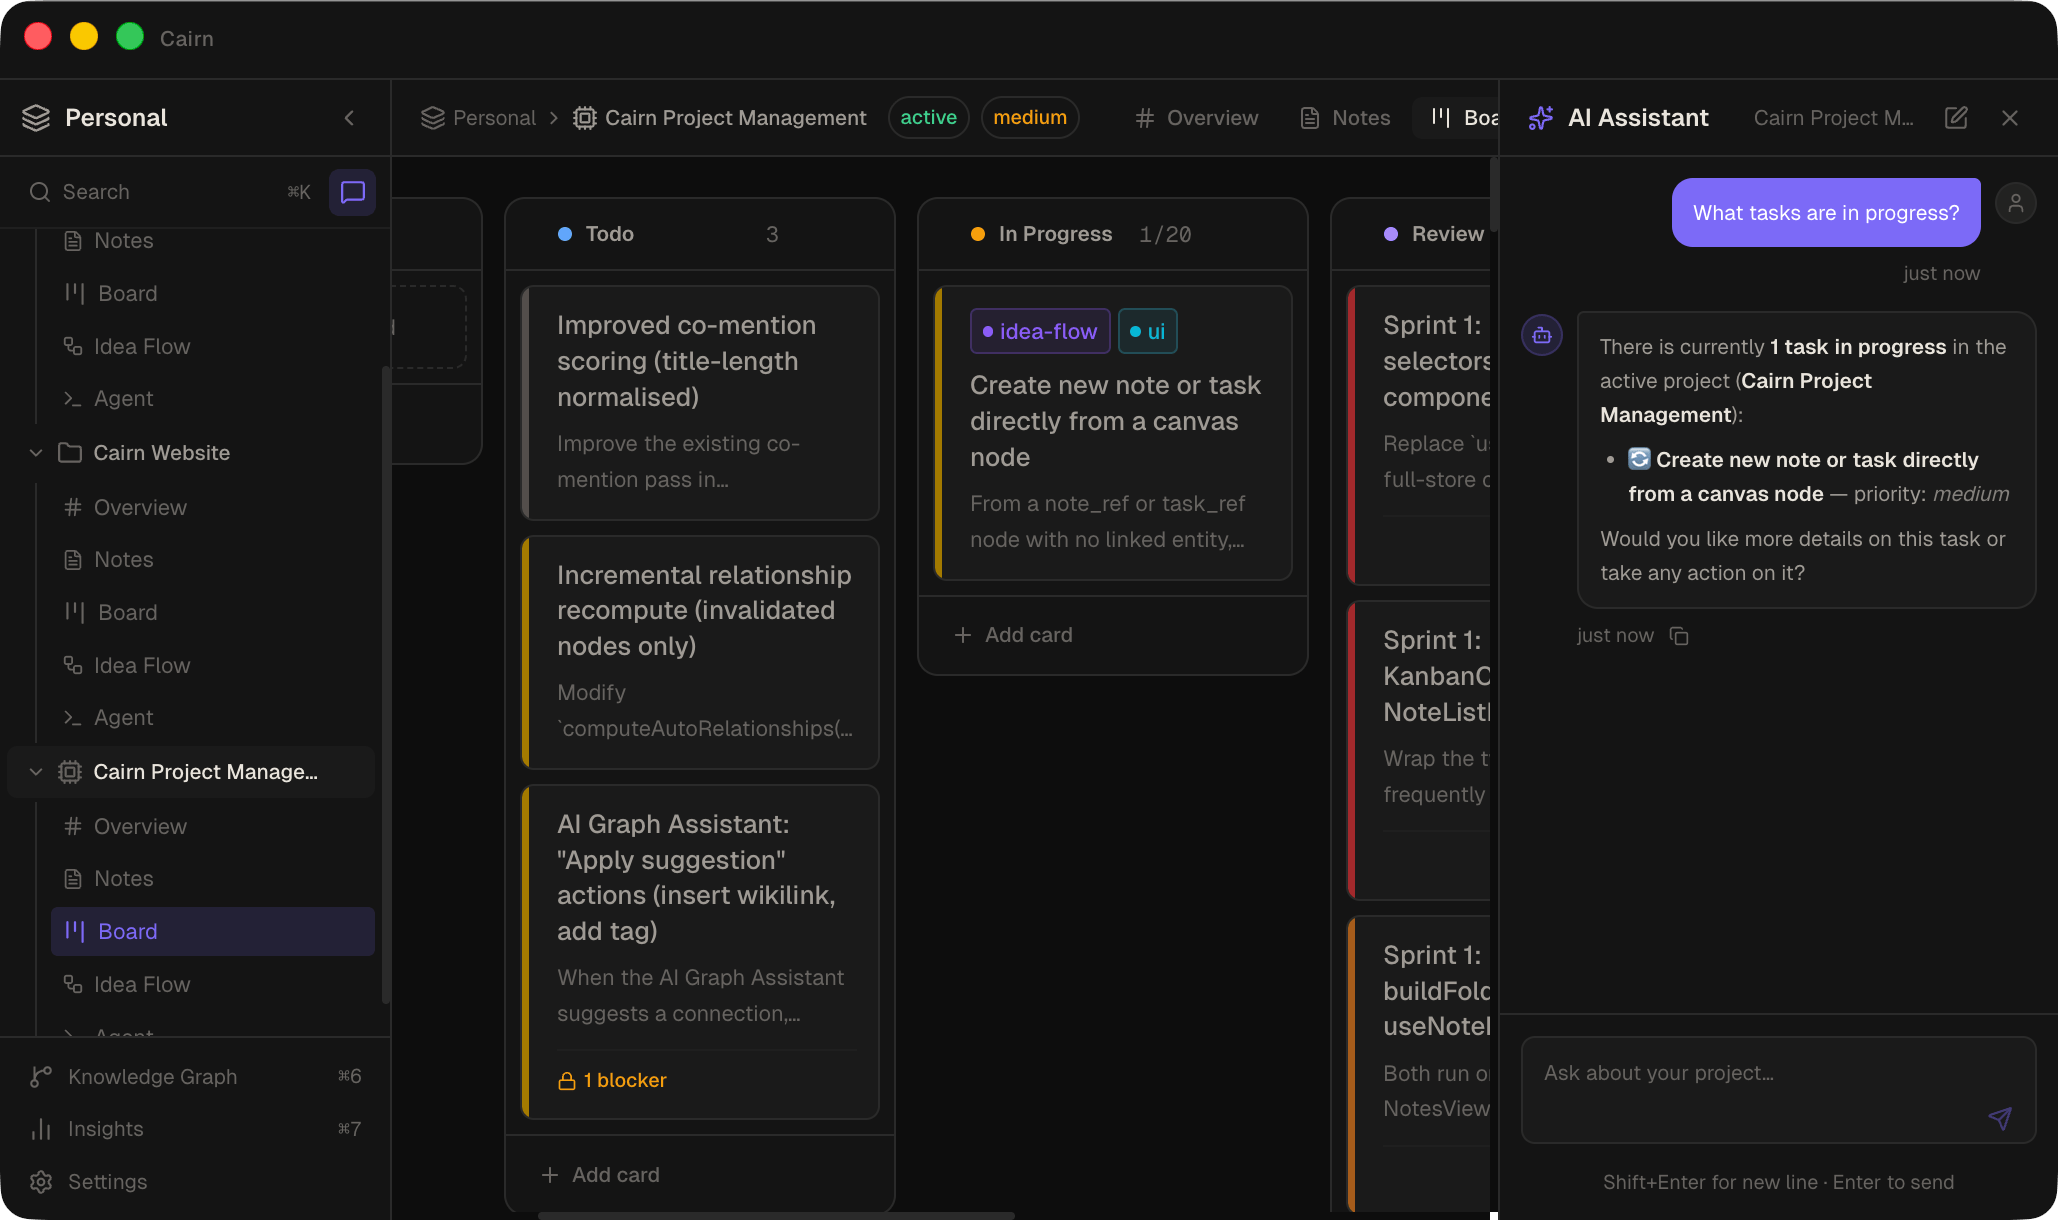Click Add card in In Progress column
Screen dimensions: 2058x1220
[1013, 635]
